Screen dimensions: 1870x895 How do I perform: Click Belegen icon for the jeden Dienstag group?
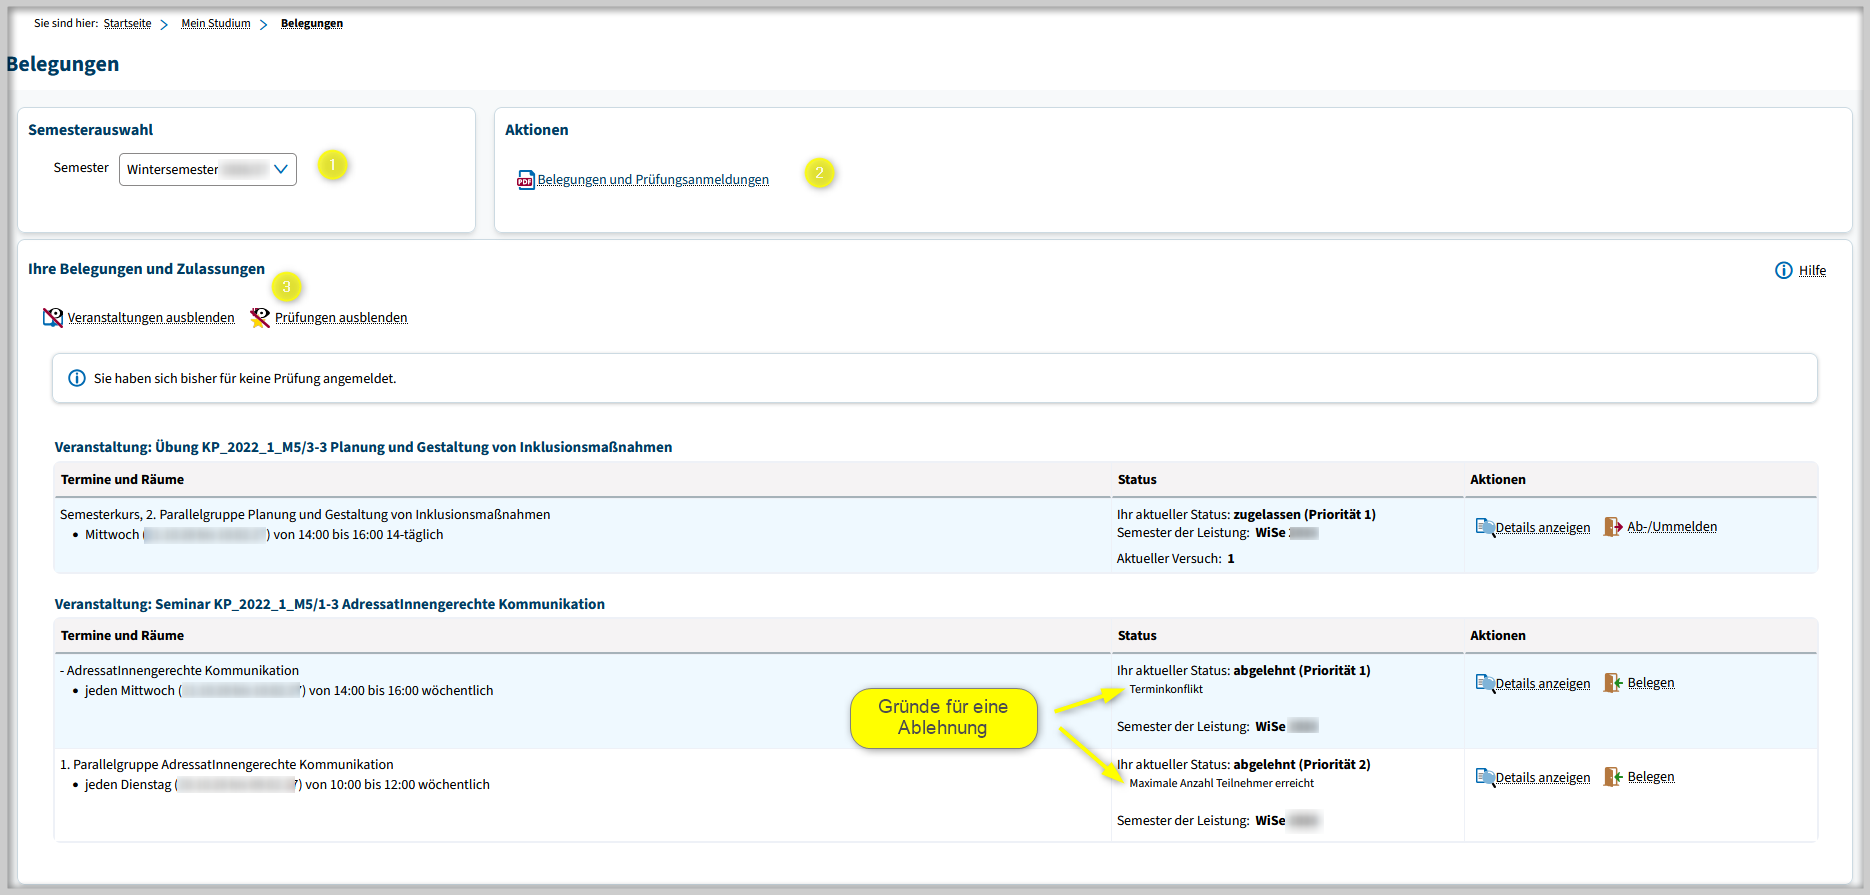click(x=1613, y=777)
